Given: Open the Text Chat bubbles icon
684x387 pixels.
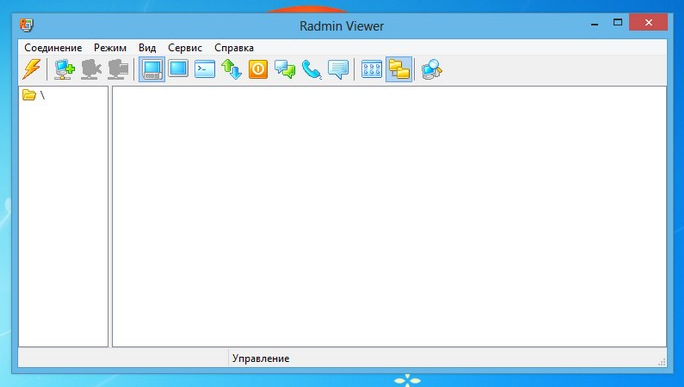Looking at the screenshot, I should [x=284, y=69].
